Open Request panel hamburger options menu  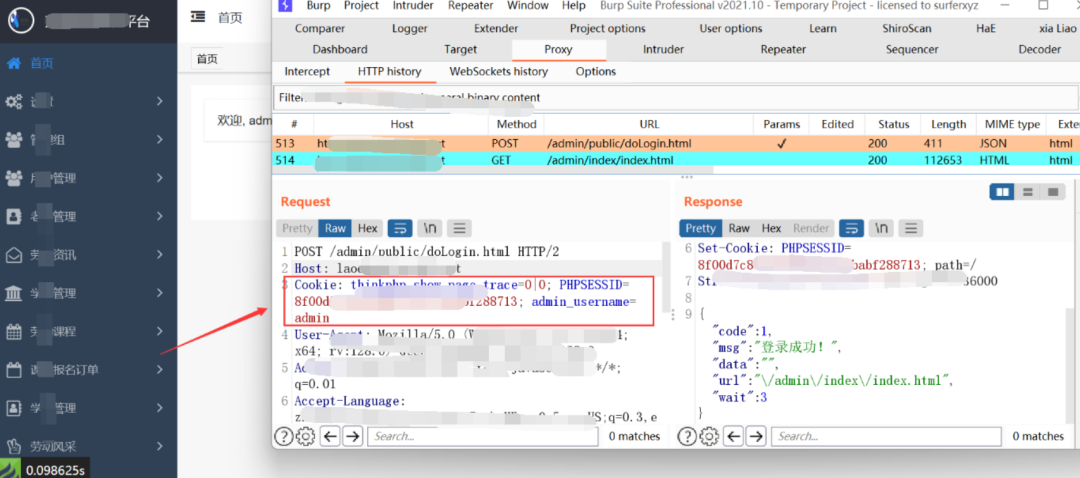[x=459, y=228]
